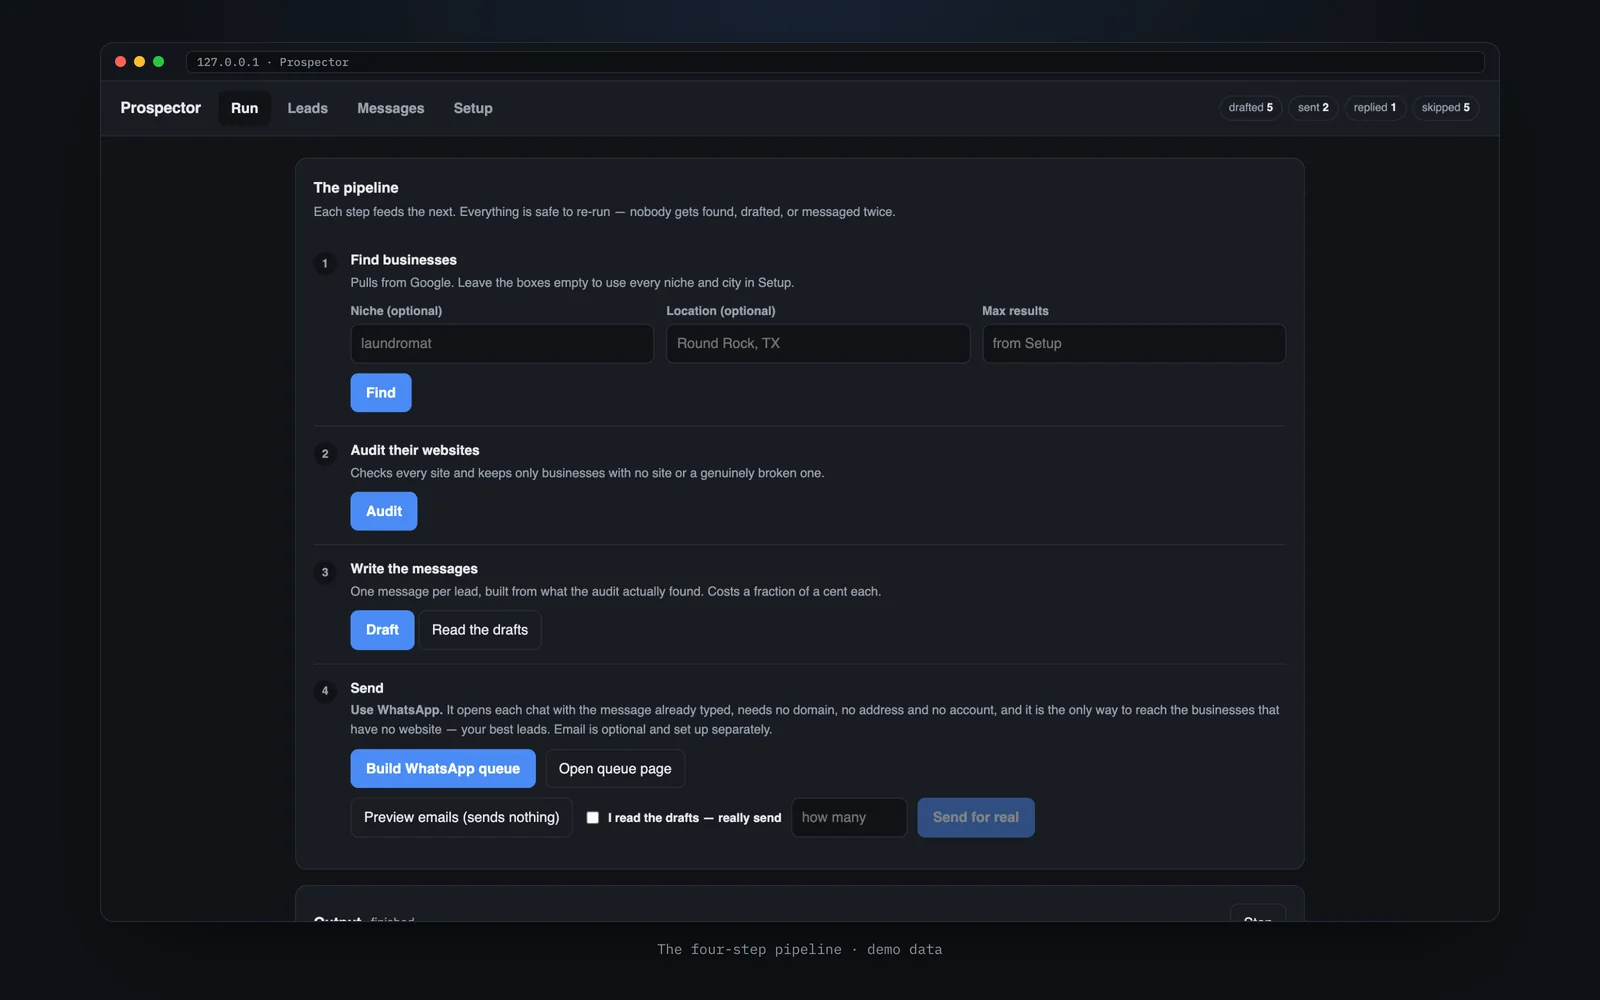Click the skipped 5 status pill
The width and height of the screenshot is (1600, 1000).
[x=1446, y=108]
